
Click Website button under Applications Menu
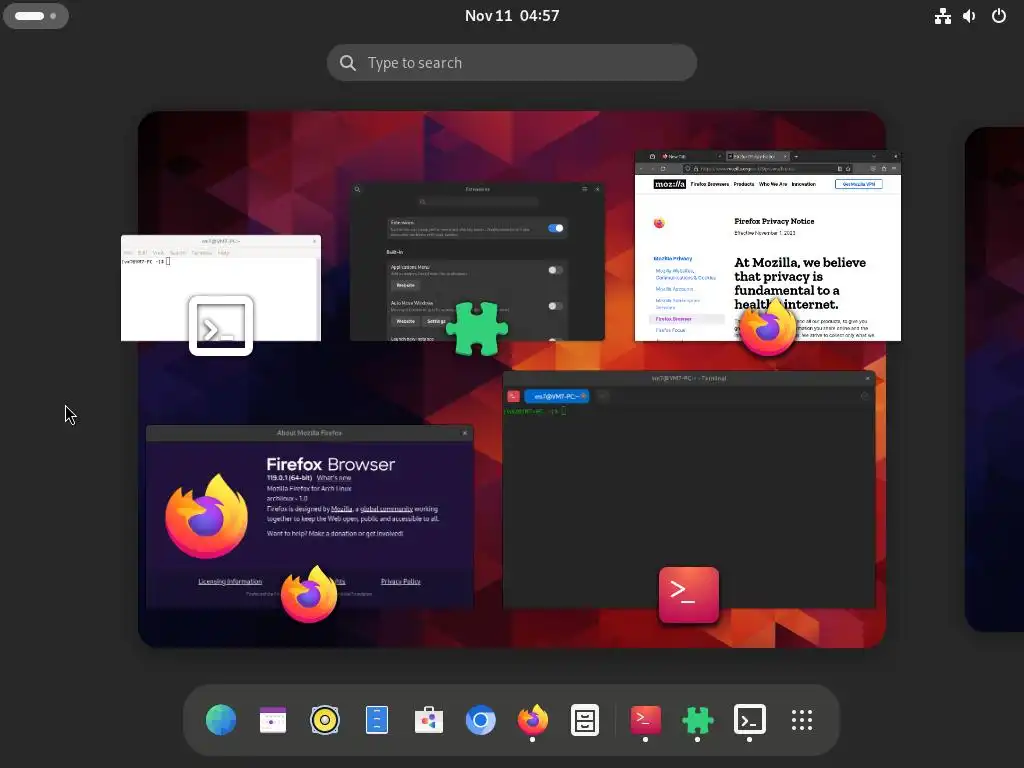click(x=406, y=285)
